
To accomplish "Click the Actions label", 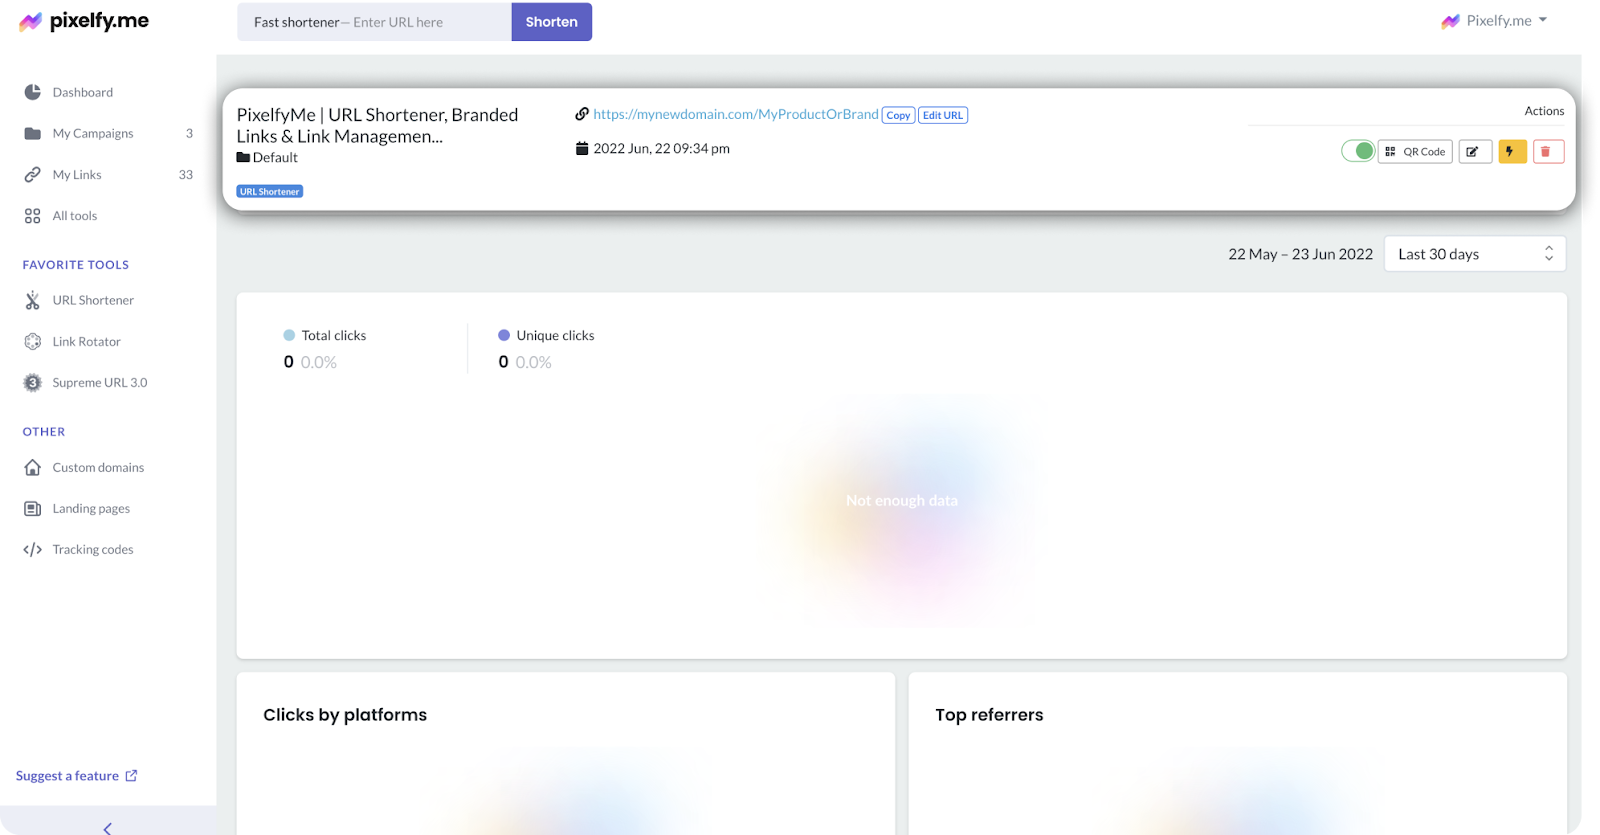I will click(x=1544, y=111).
